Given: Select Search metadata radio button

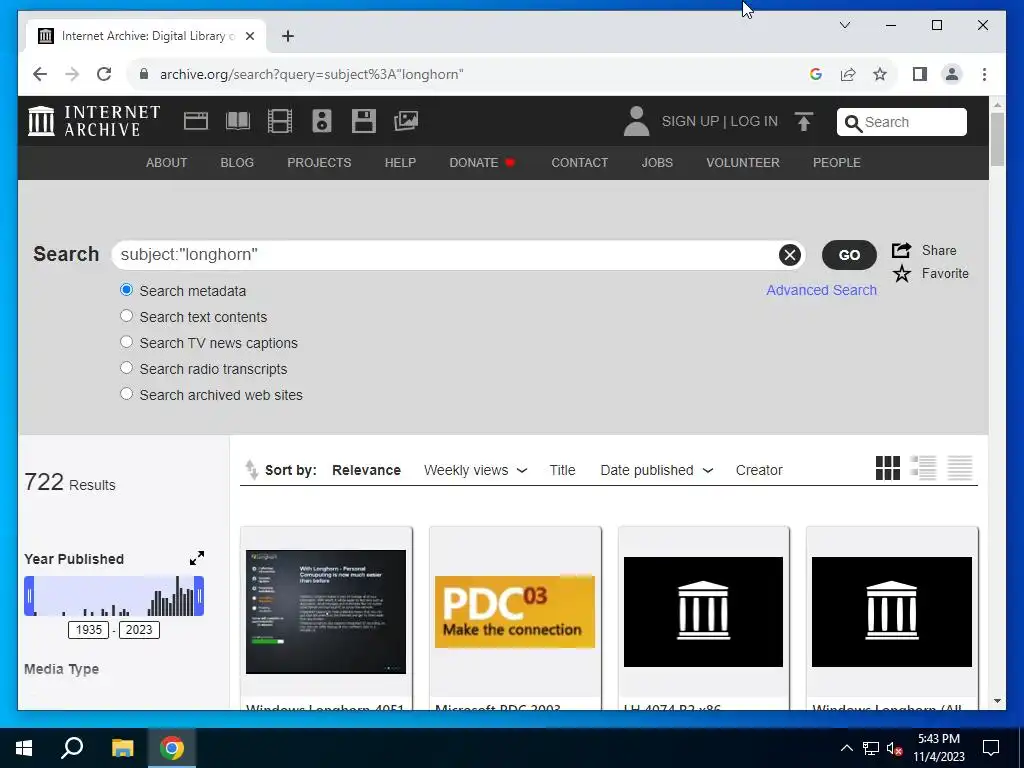Looking at the screenshot, I should 127,290.
